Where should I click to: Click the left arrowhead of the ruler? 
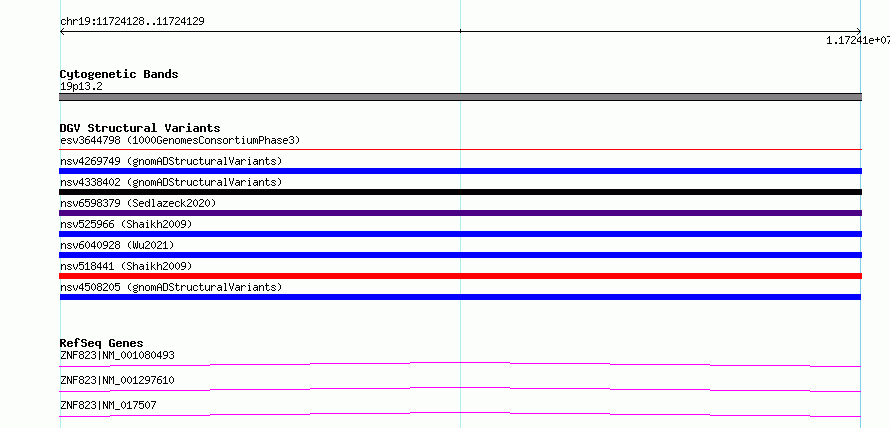pos(62,32)
